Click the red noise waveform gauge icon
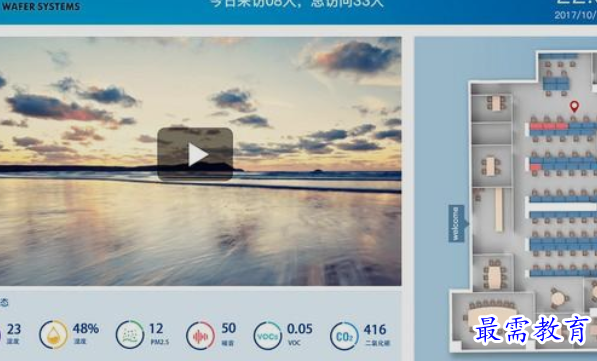The height and width of the screenshot is (361, 597). (201, 335)
